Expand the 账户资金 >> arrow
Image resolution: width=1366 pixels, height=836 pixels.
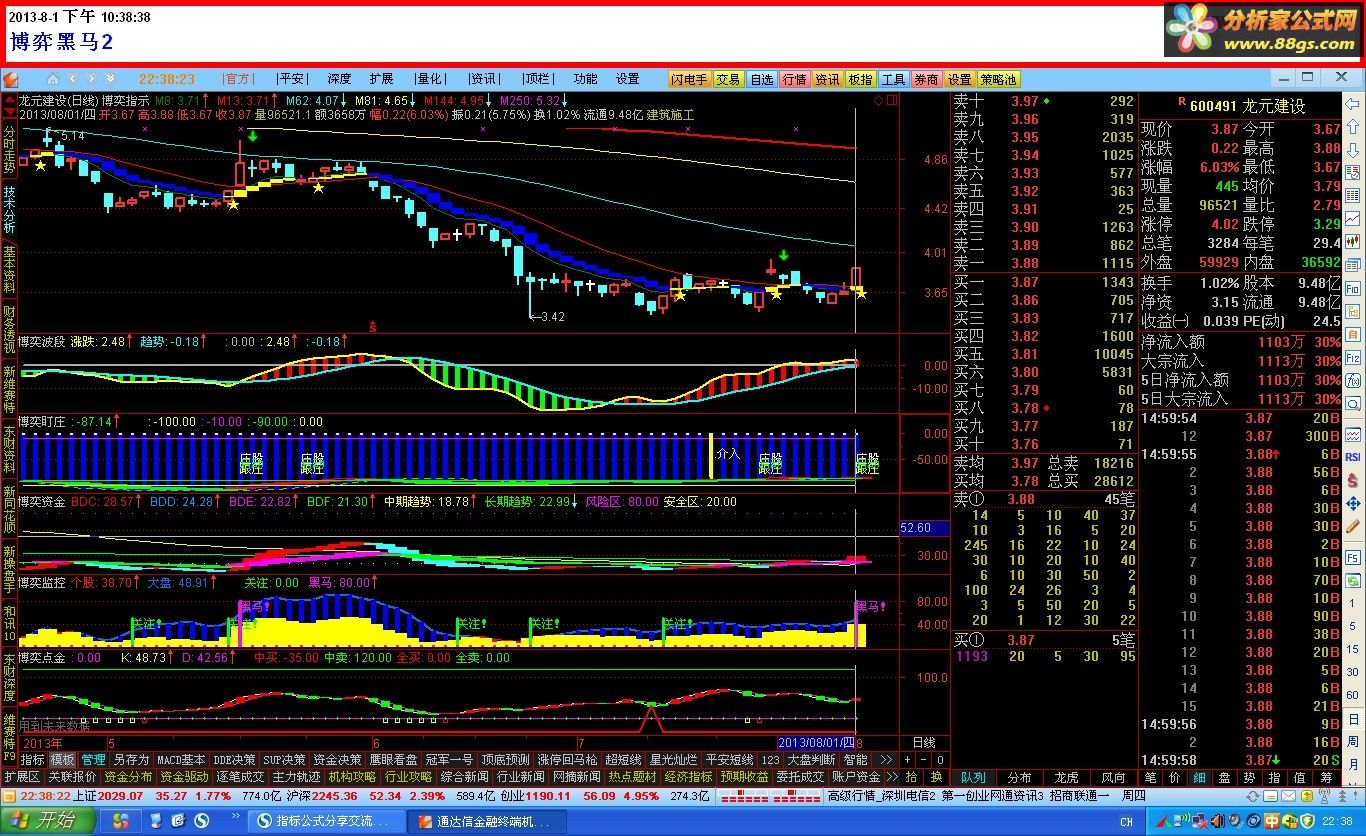pyautogui.click(x=891, y=777)
